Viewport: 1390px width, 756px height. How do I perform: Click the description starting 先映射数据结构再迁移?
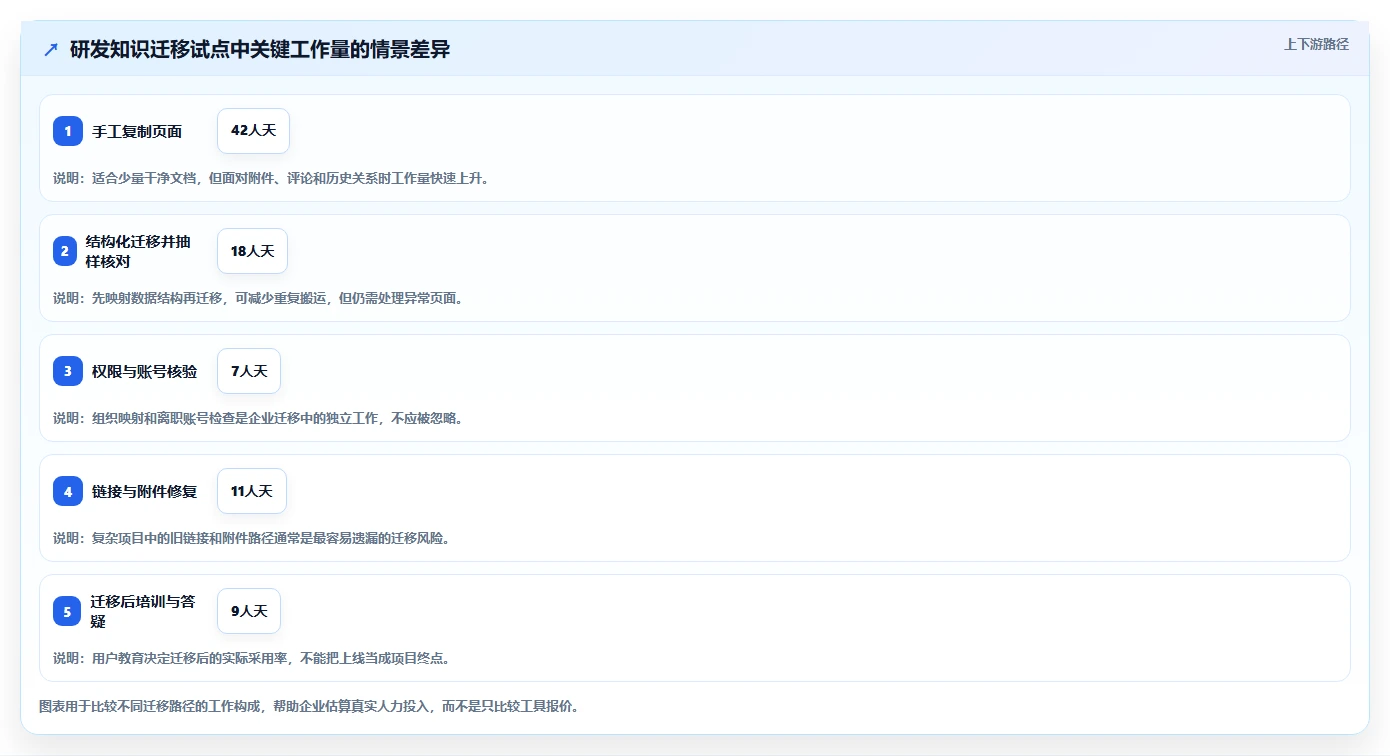(258, 298)
